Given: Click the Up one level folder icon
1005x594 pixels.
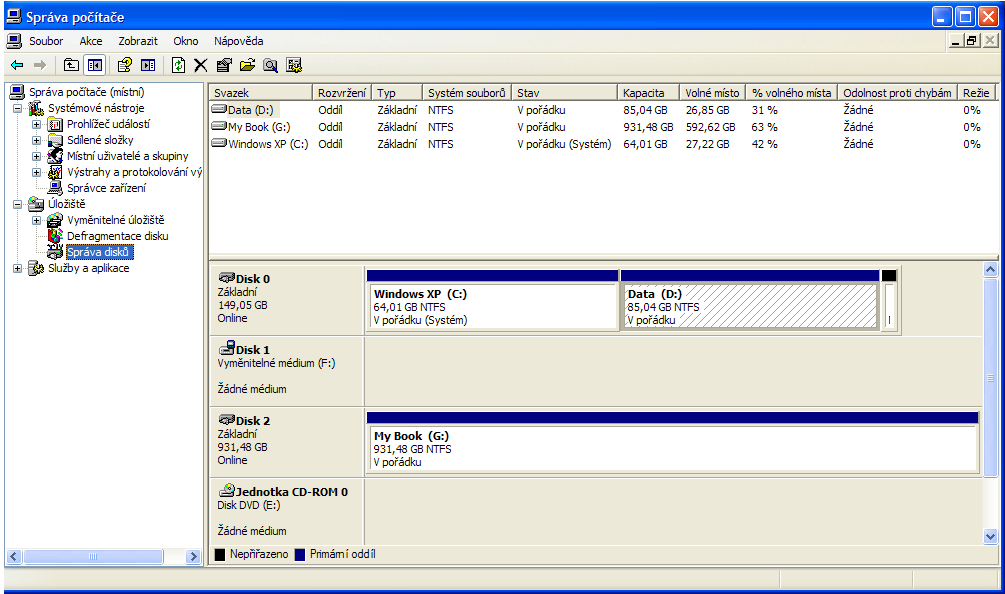Looking at the screenshot, I should click(x=71, y=65).
